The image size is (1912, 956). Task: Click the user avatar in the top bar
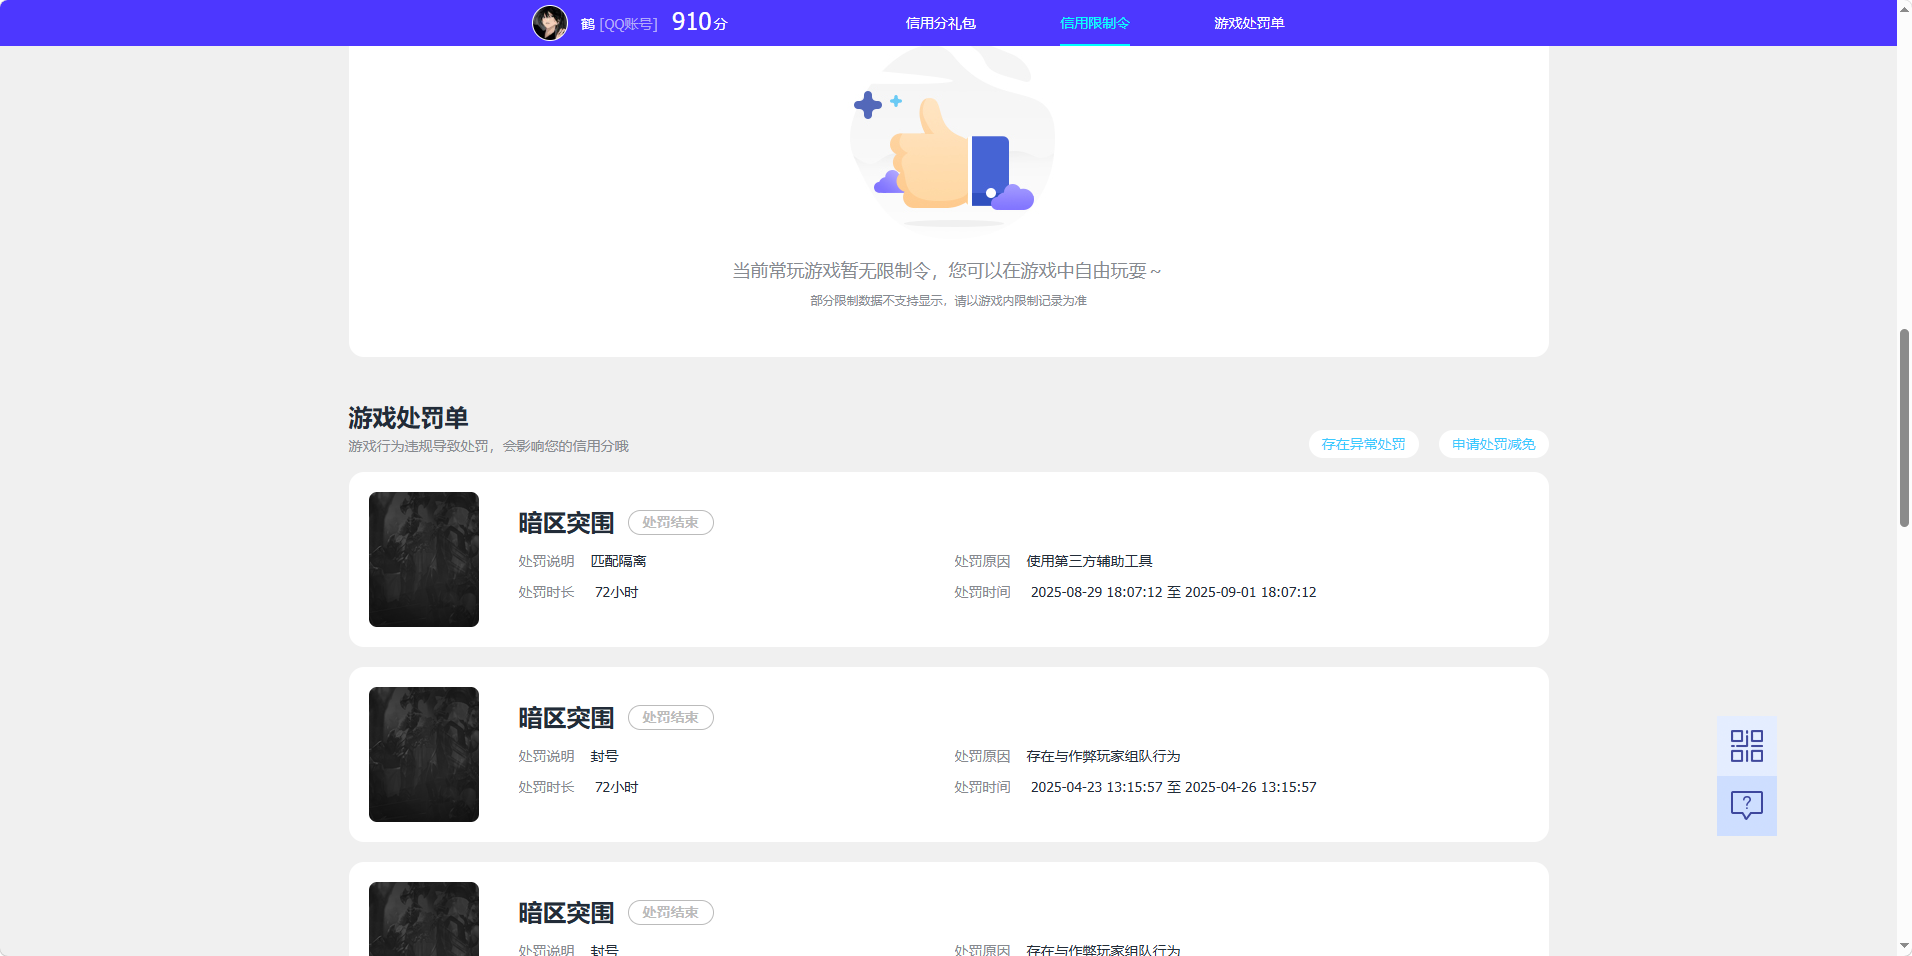(551, 22)
